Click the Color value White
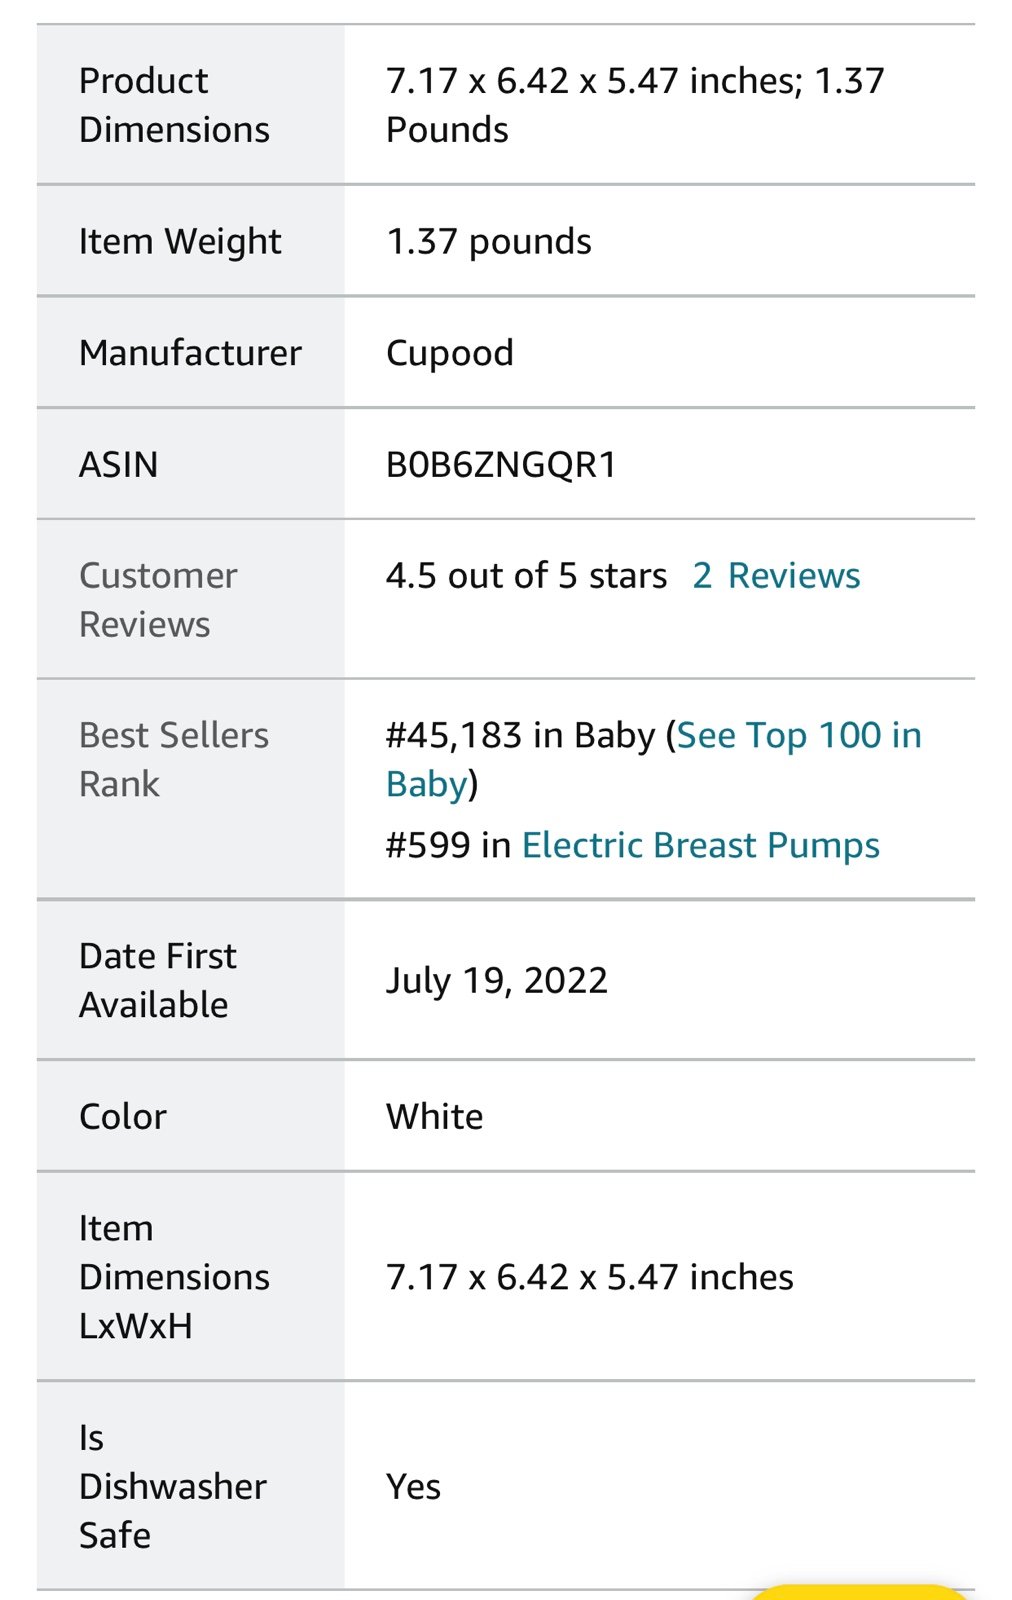The image size is (1012, 1600). click(x=435, y=1117)
